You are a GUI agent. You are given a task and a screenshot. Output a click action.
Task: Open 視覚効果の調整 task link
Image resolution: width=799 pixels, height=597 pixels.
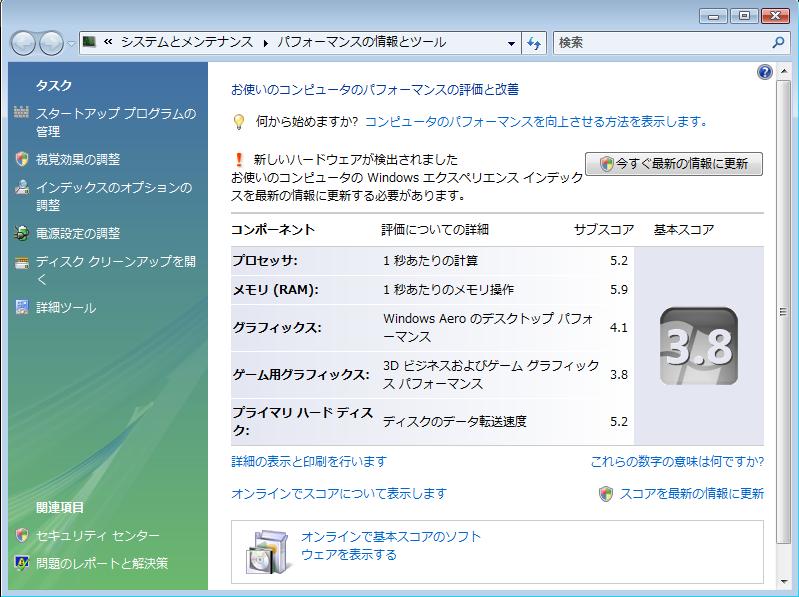78,159
